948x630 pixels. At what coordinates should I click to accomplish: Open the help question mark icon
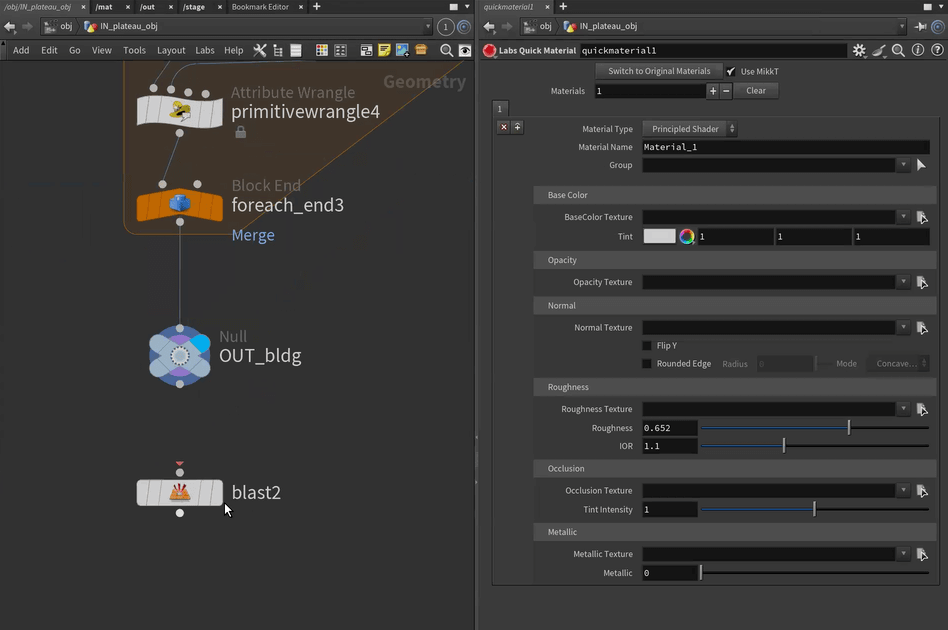point(937,50)
